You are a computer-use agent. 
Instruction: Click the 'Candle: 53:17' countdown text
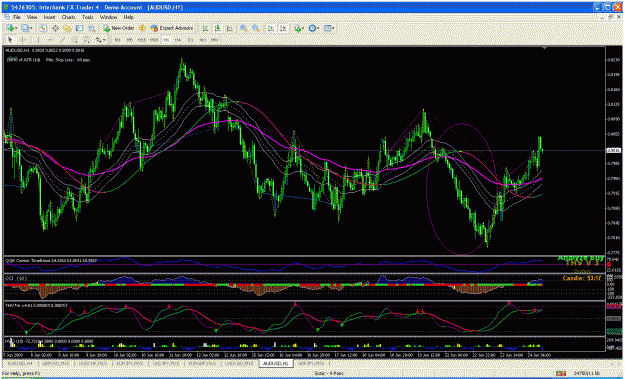point(582,278)
